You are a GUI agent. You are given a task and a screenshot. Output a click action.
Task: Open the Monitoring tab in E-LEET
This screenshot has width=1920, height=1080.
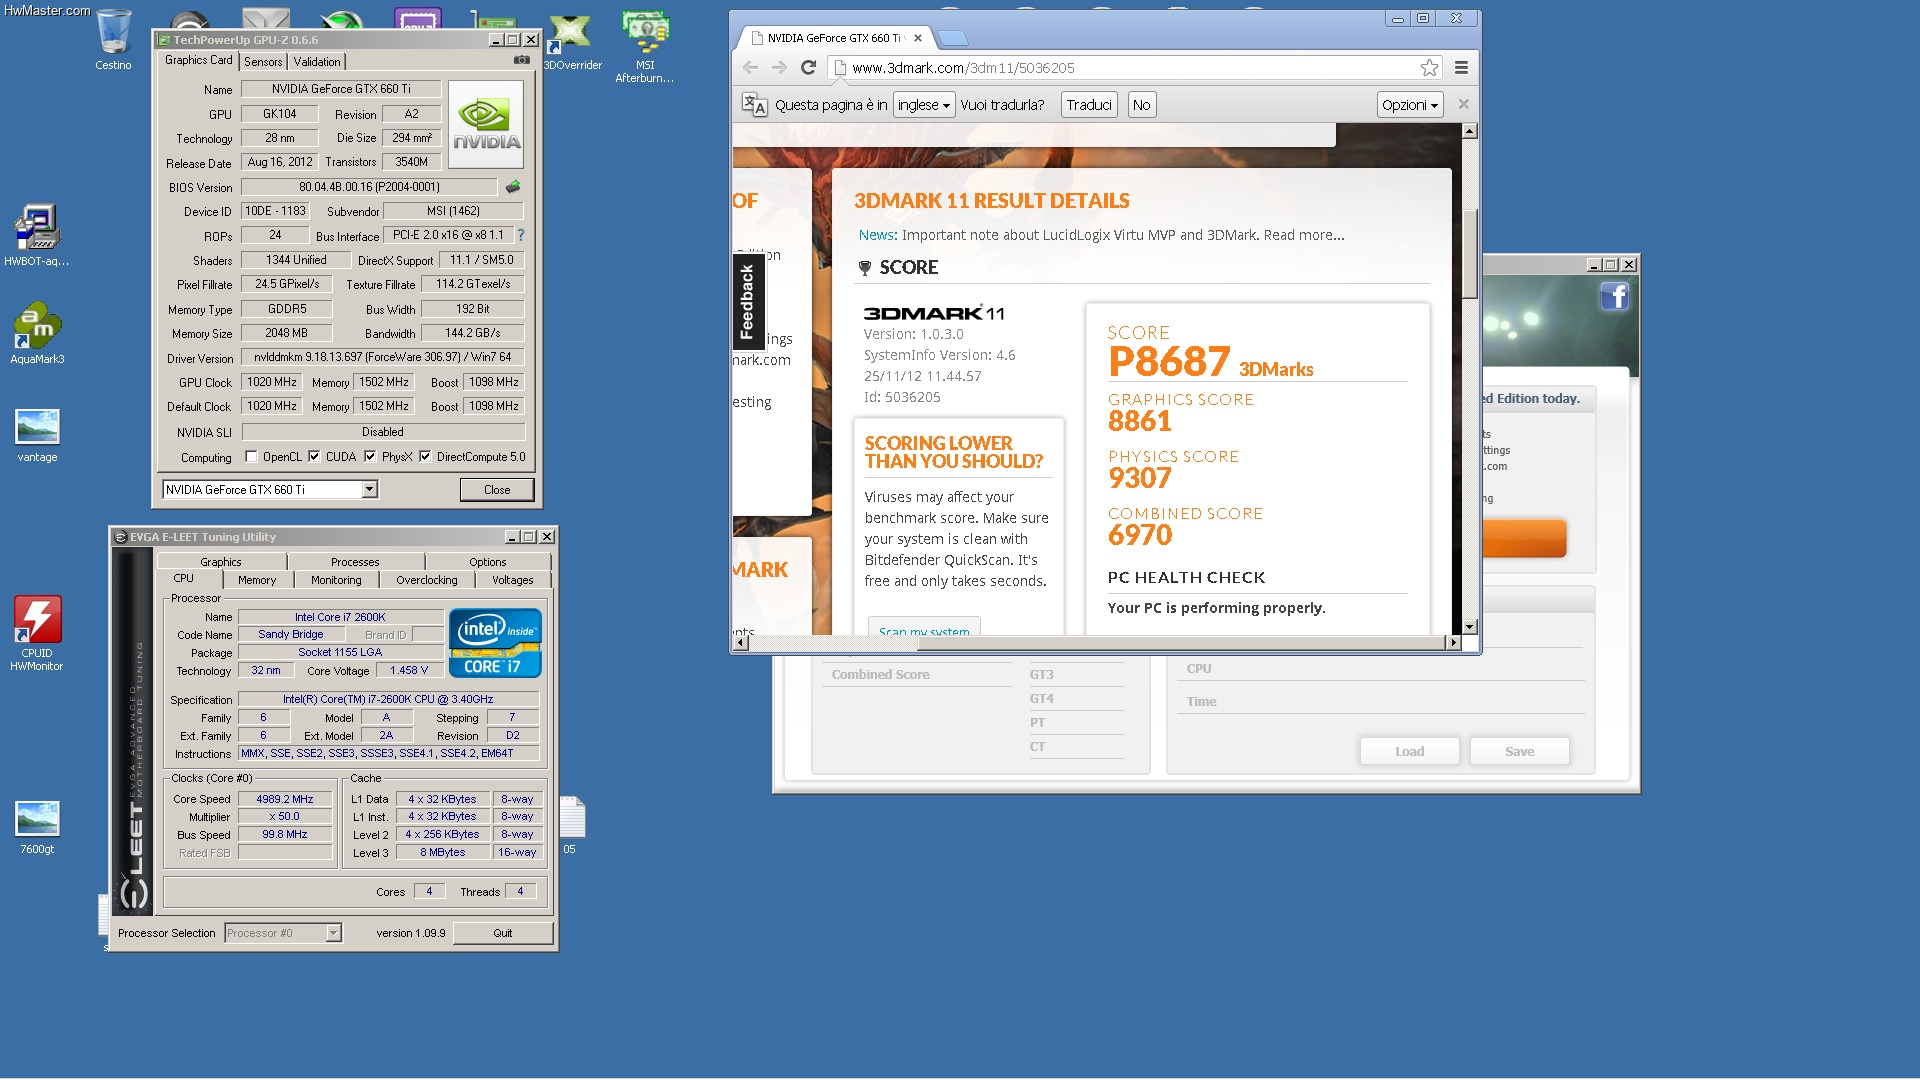pyautogui.click(x=336, y=580)
